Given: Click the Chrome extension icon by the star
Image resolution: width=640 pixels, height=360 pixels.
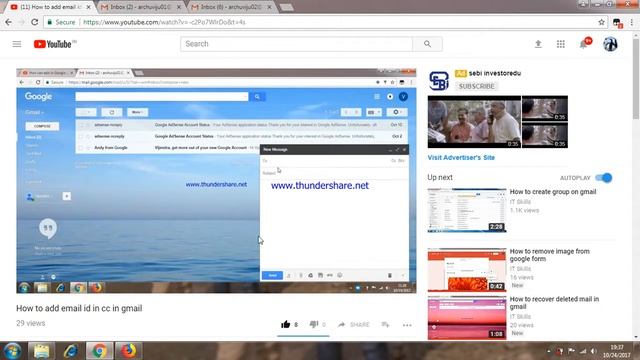Looking at the screenshot, I should click(x=617, y=23).
